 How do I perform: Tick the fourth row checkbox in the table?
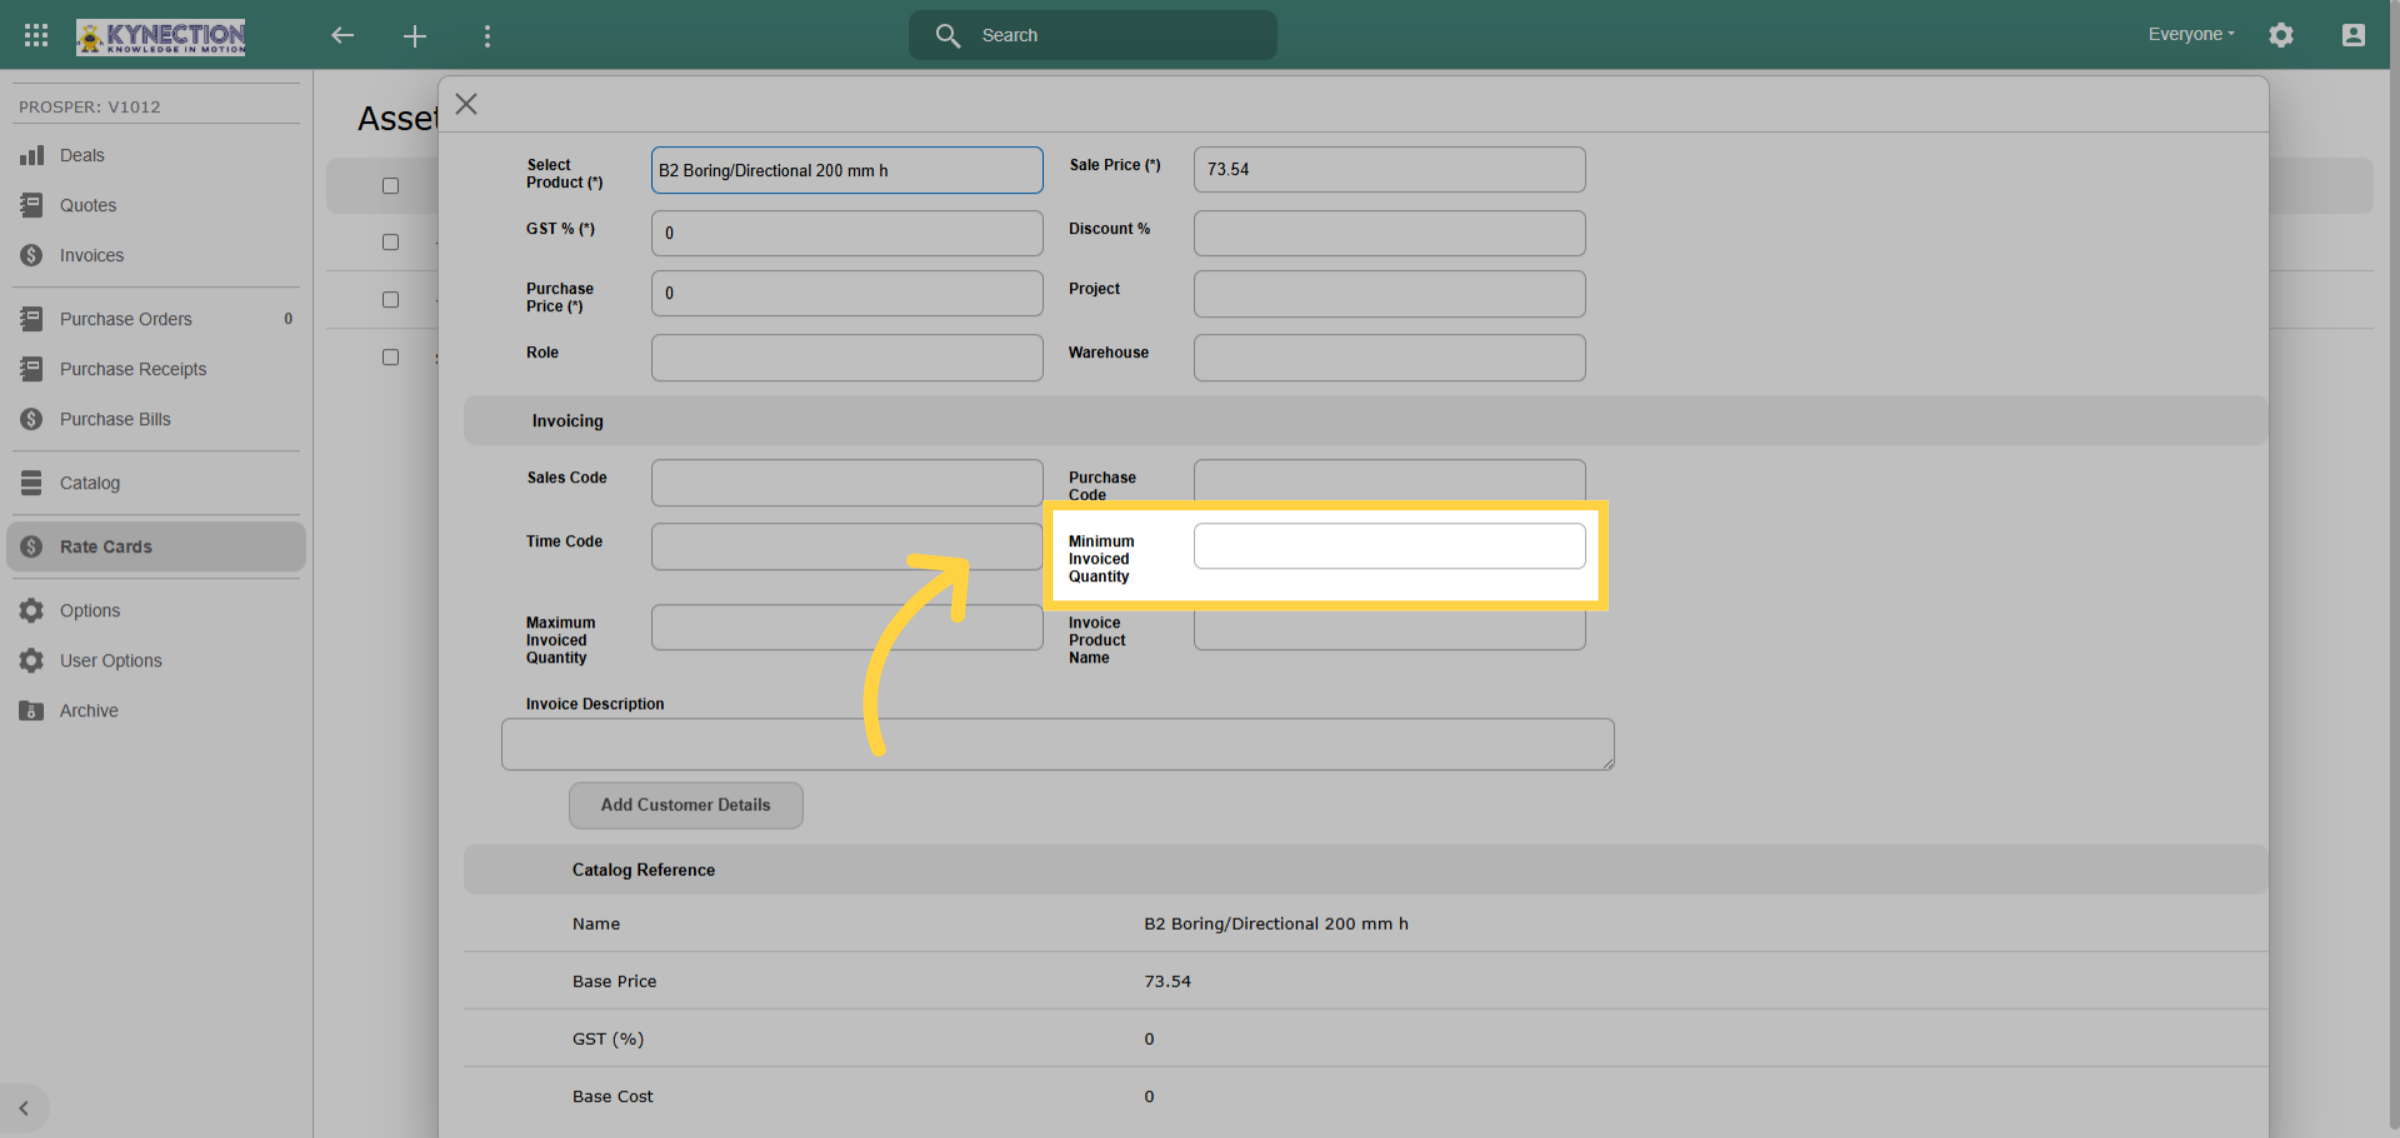point(390,357)
